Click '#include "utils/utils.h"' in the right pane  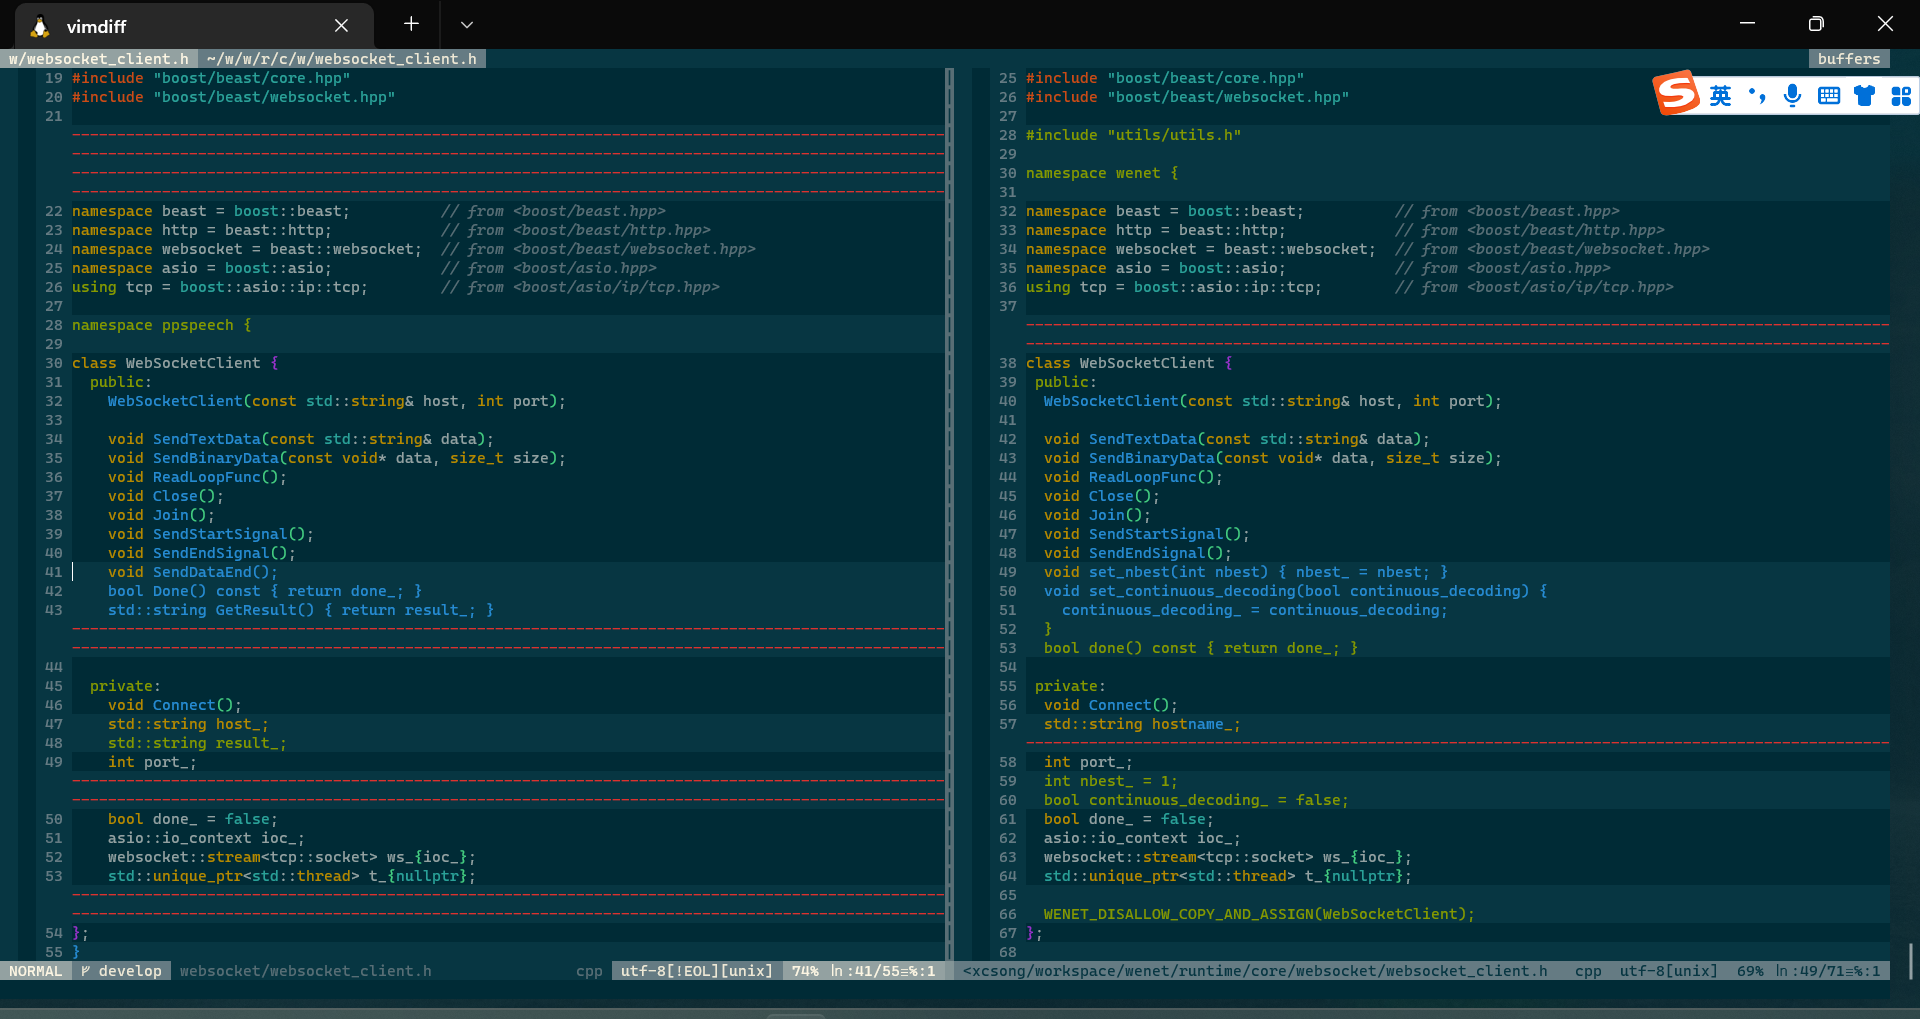(x=1133, y=135)
